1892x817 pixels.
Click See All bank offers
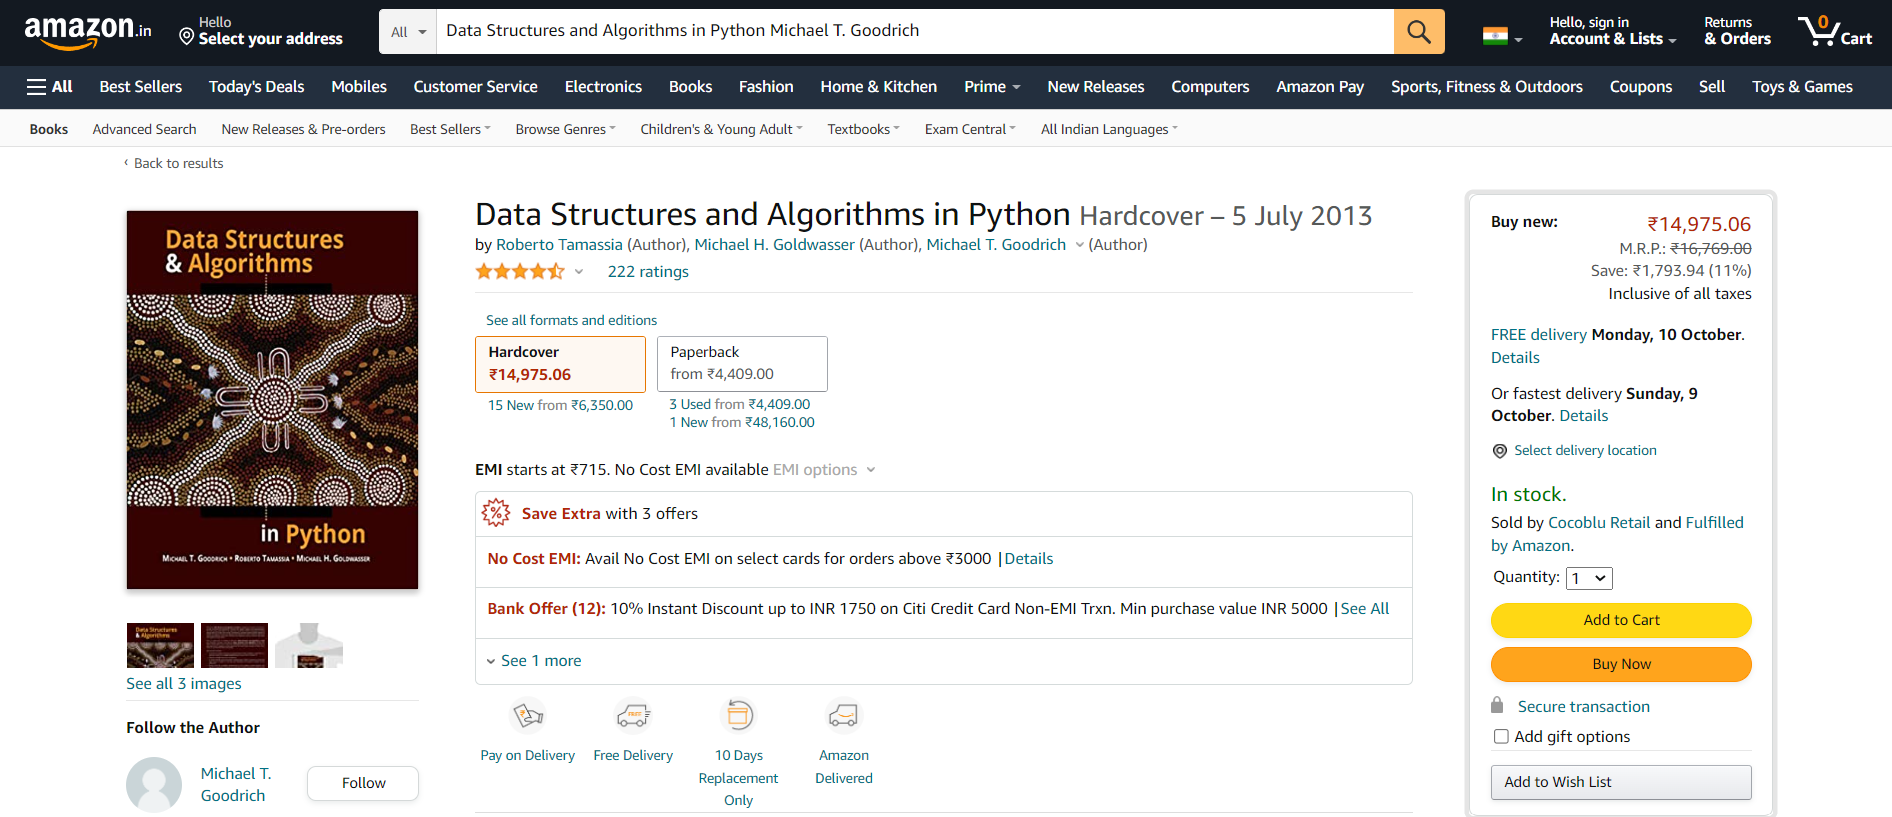pyautogui.click(x=1365, y=609)
